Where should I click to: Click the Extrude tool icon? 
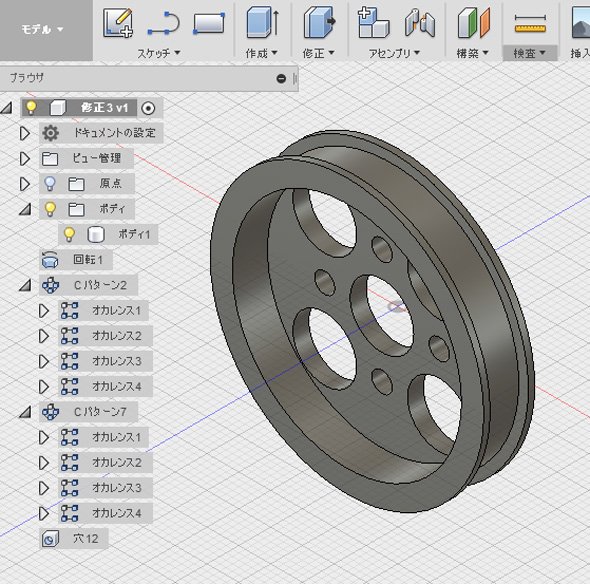tap(263, 23)
